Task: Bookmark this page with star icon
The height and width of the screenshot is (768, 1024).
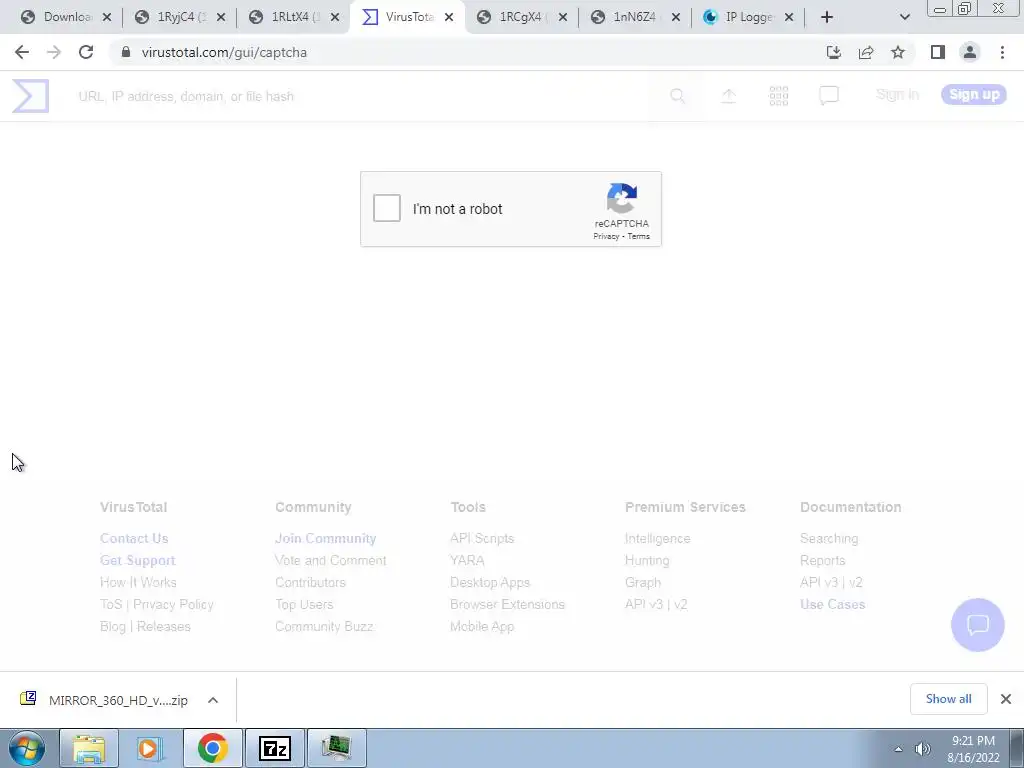Action: pyautogui.click(x=898, y=52)
